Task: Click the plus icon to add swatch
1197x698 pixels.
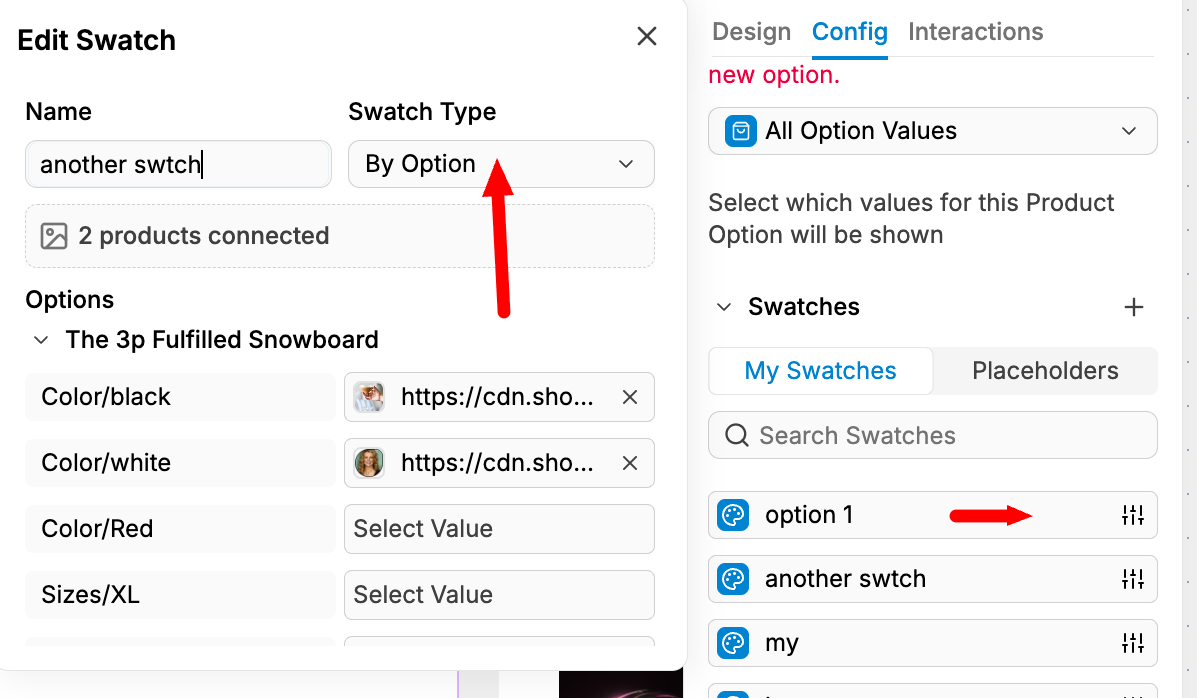Action: click(x=1133, y=307)
